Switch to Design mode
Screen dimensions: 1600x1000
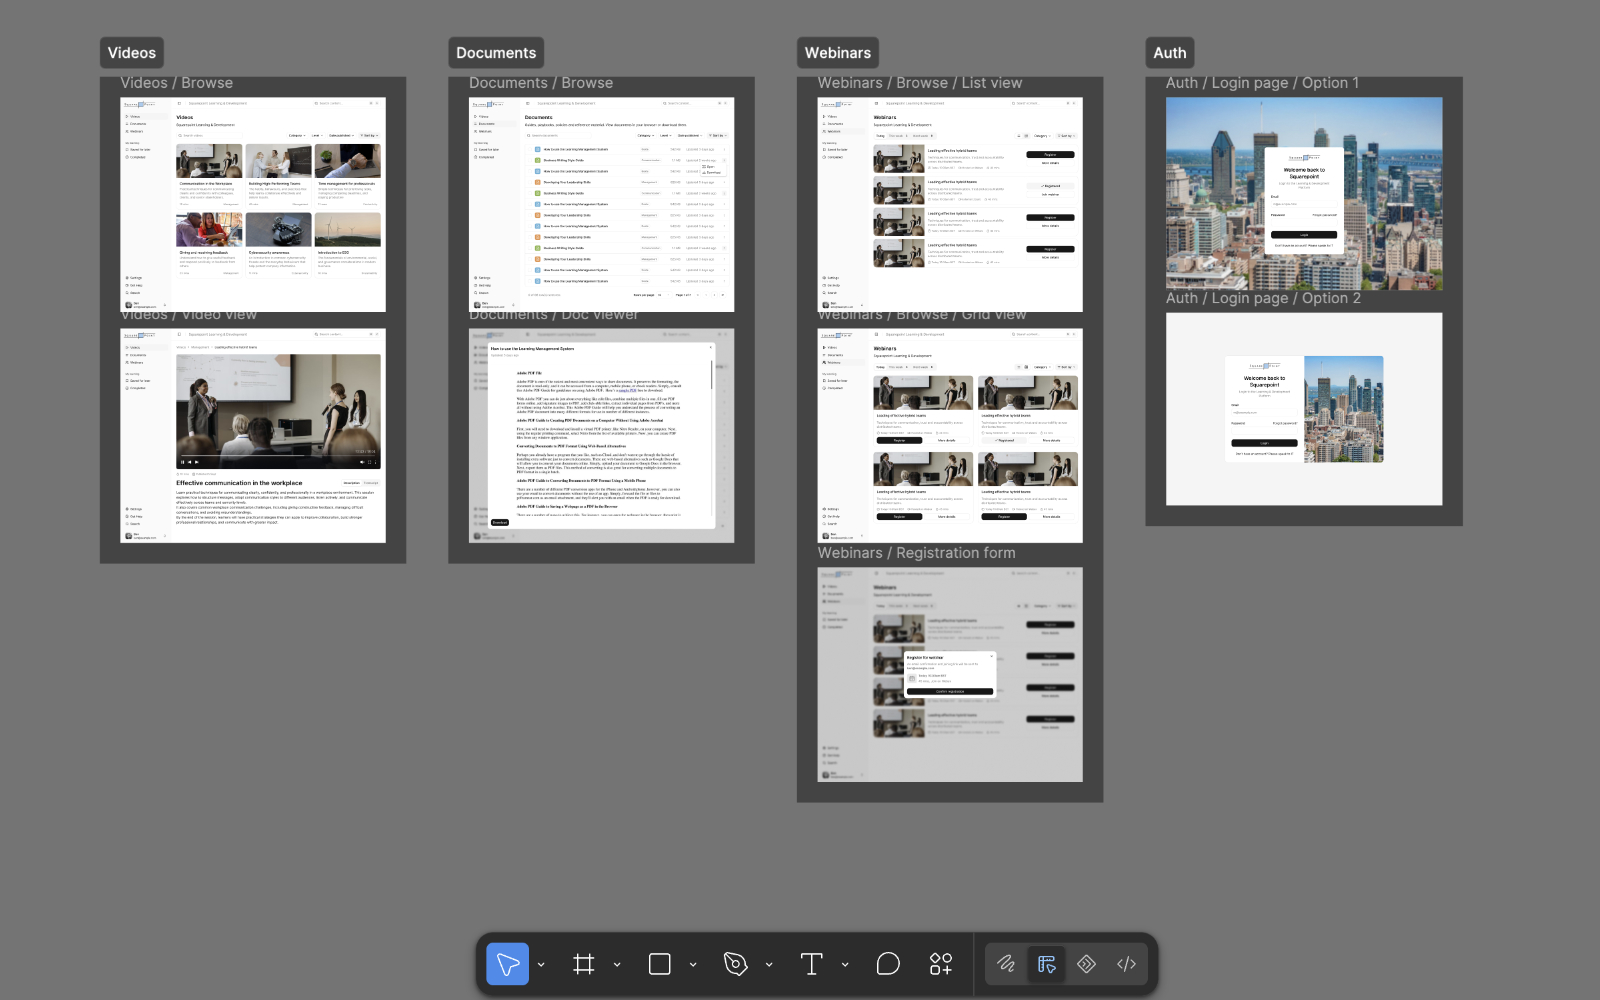click(1046, 964)
